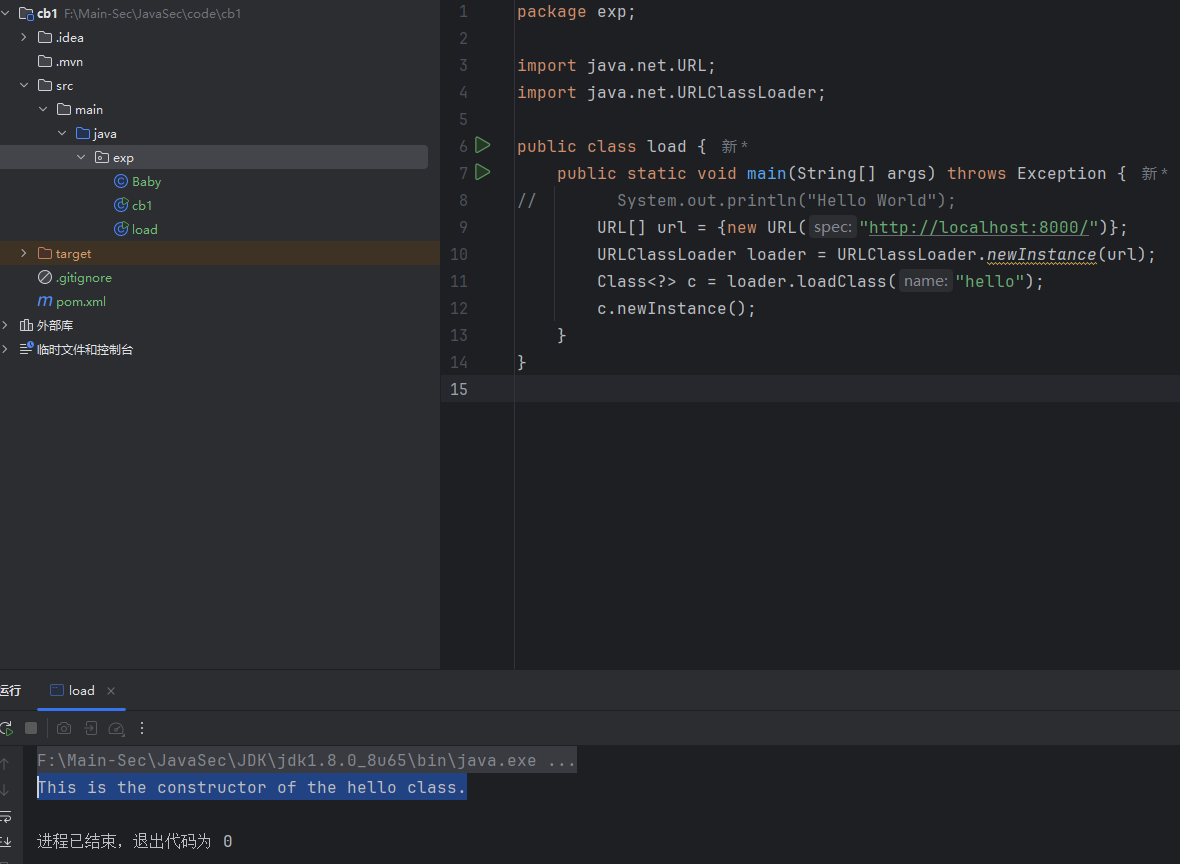This screenshot has width=1180, height=864.
Task: Click the Baby class icon
Action: (x=120, y=181)
